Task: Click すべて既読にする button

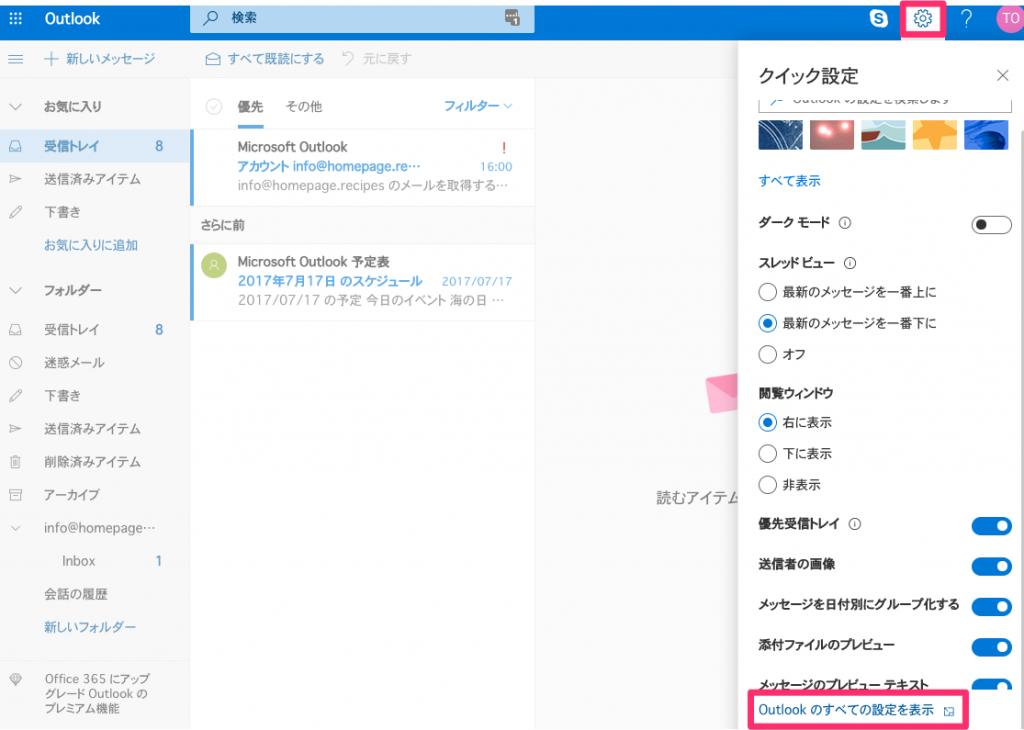Action: coord(264,59)
